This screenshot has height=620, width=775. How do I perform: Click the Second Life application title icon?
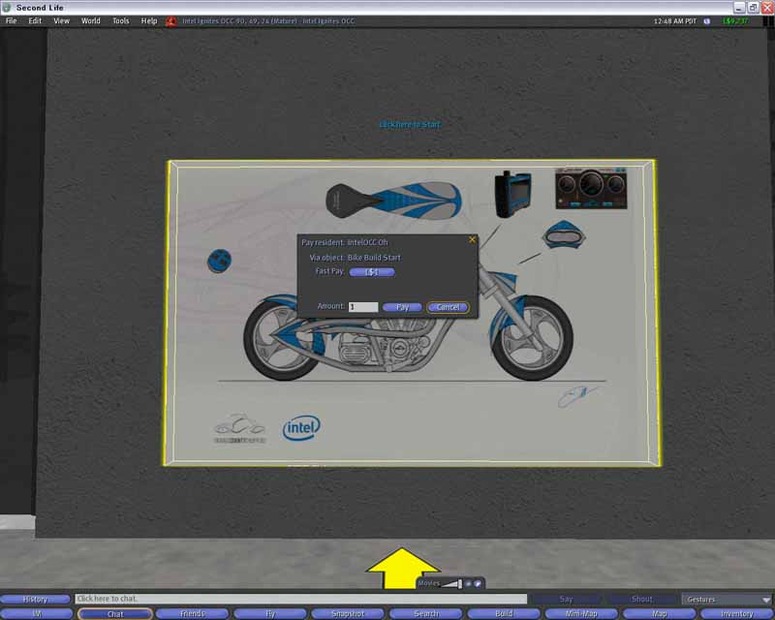click(6, 7)
